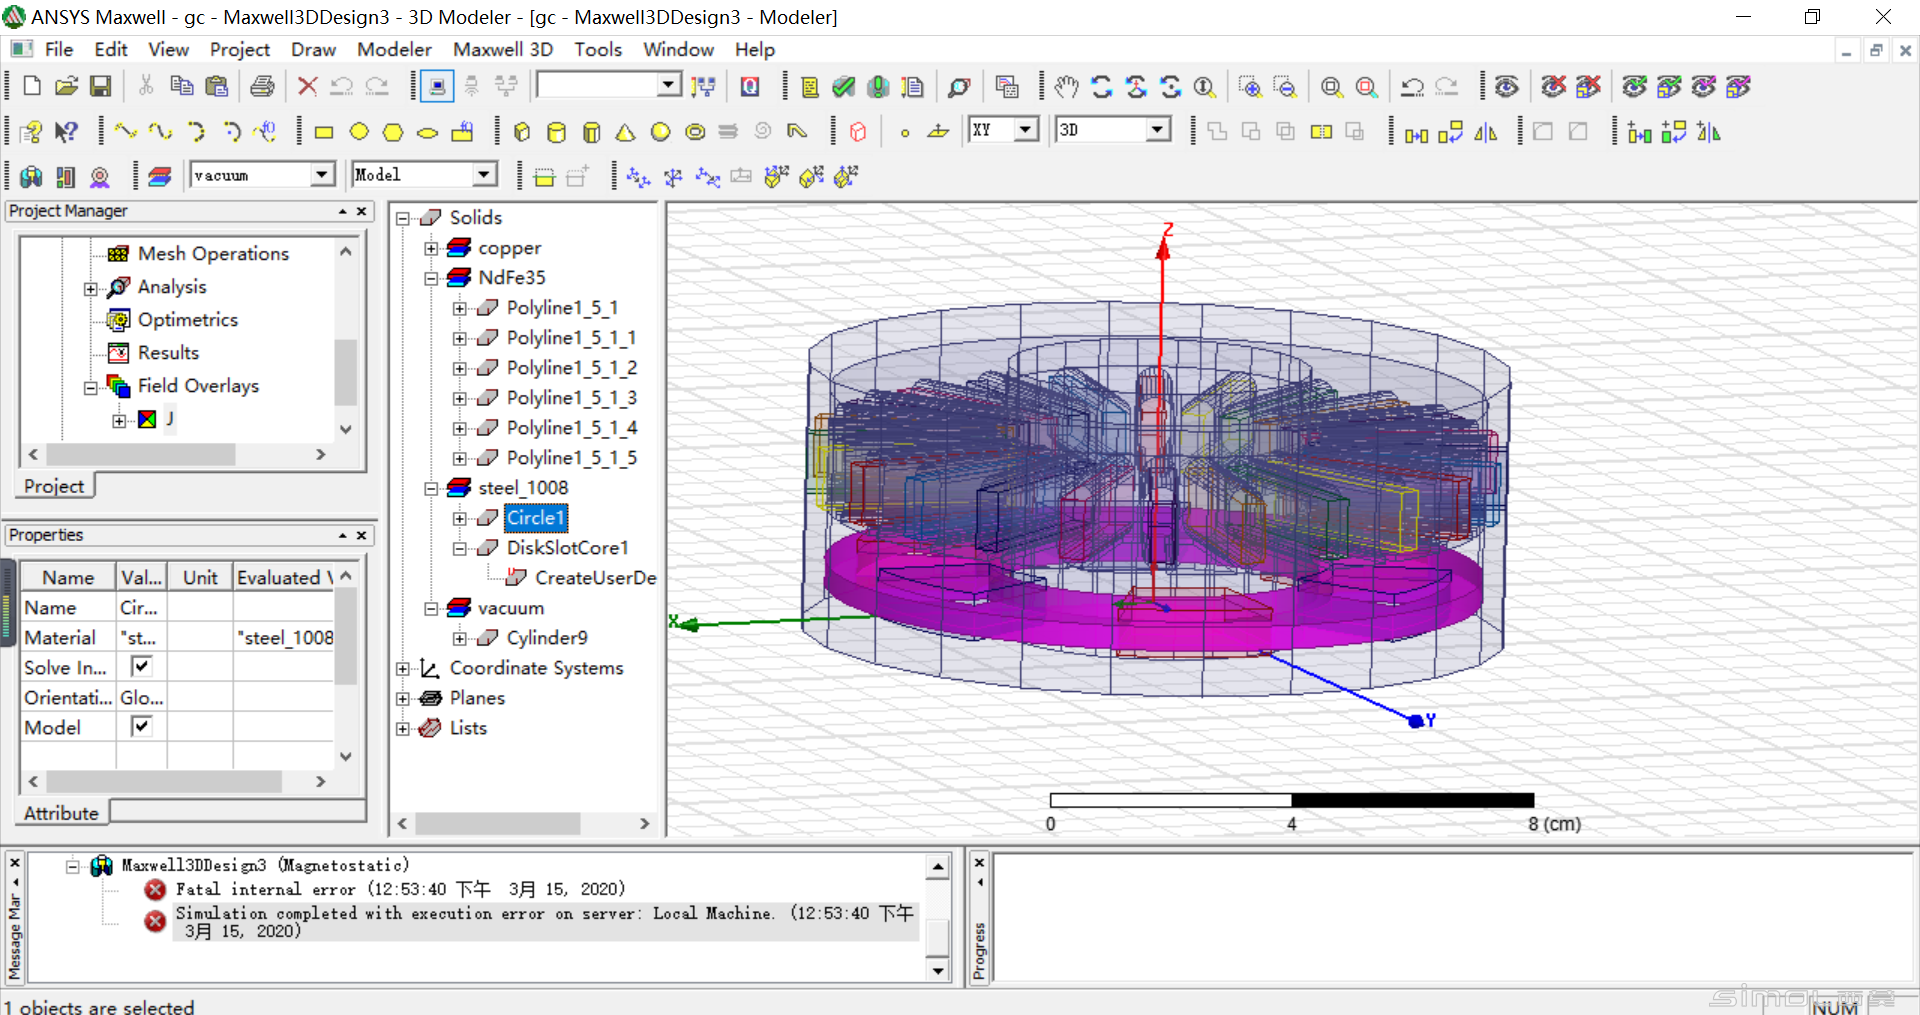
Task: Activate the Pan hand tool
Action: click(x=1067, y=87)
